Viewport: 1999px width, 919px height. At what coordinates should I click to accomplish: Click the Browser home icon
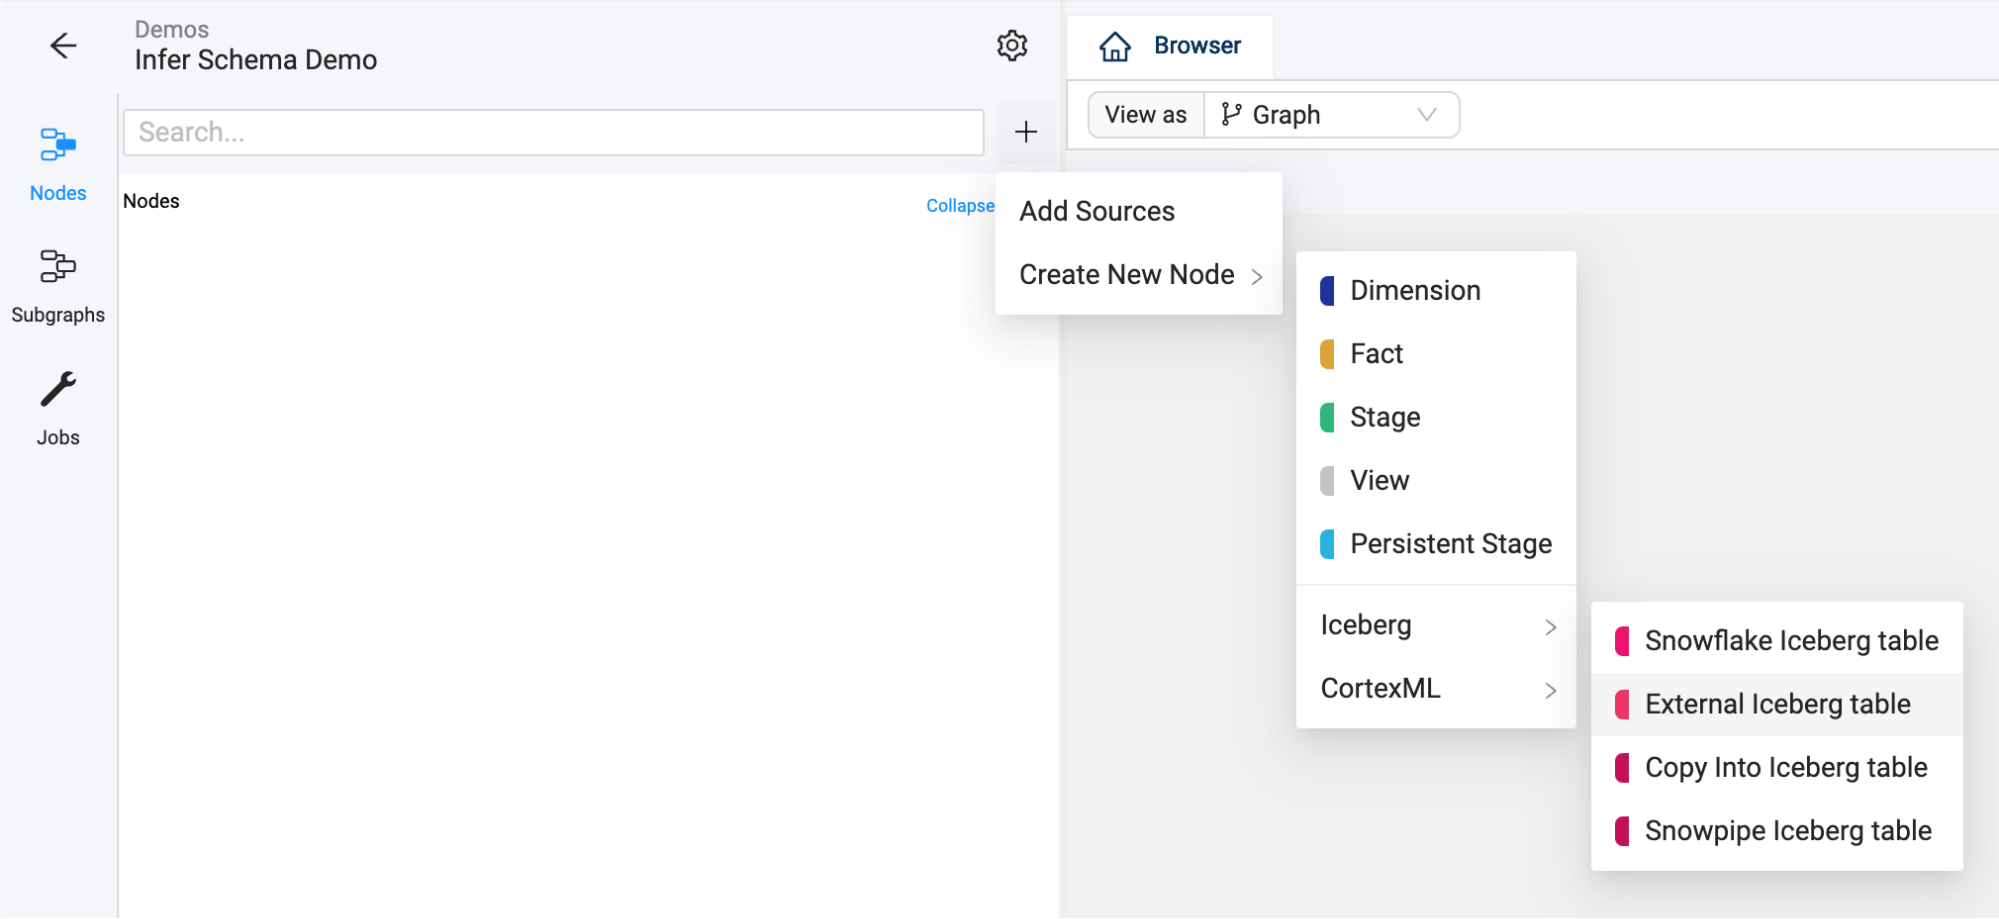(x=1115, y=47)
